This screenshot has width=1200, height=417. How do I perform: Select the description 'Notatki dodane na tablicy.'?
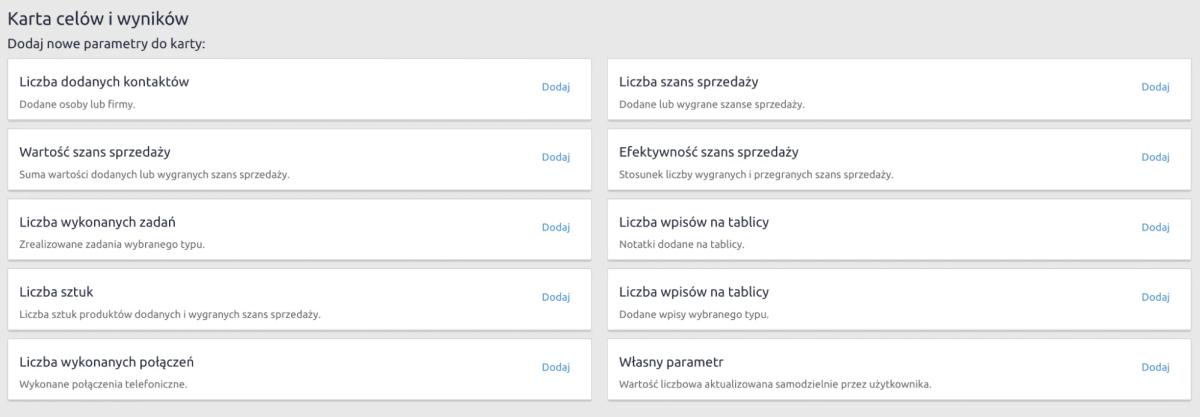coord(682,244)
